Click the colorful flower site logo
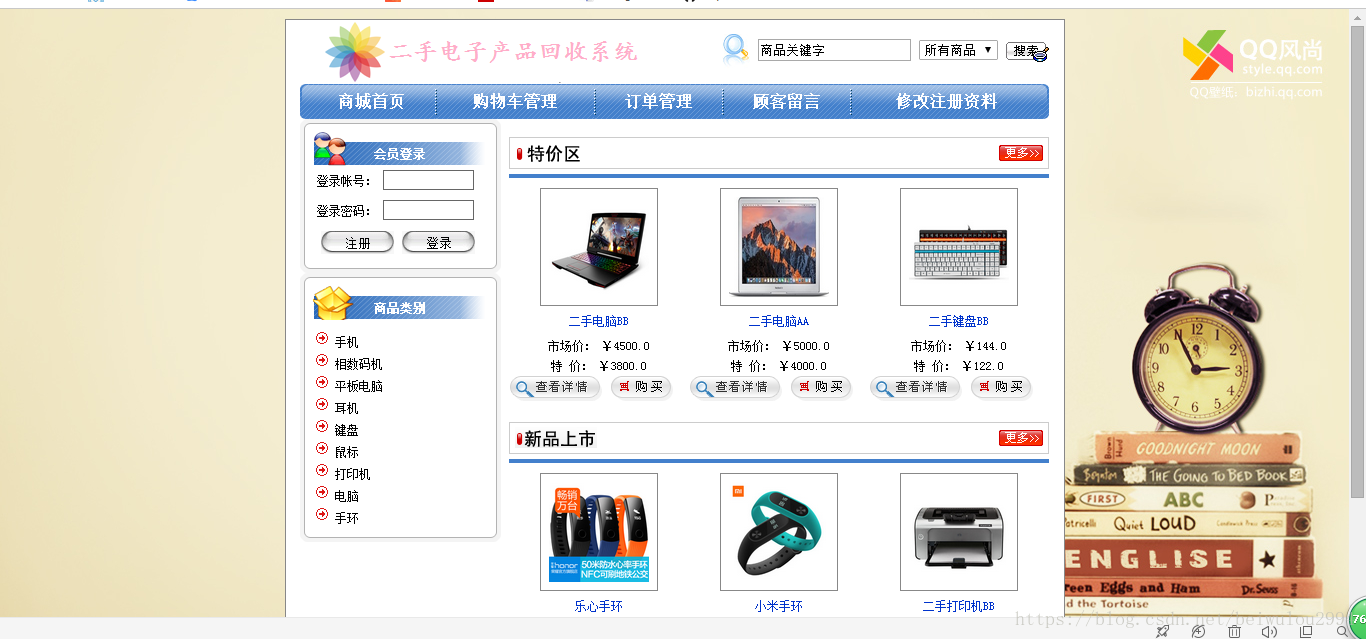Image resolution: width=1366 pixels, height=639 pixels. click(x=354, y=52)
